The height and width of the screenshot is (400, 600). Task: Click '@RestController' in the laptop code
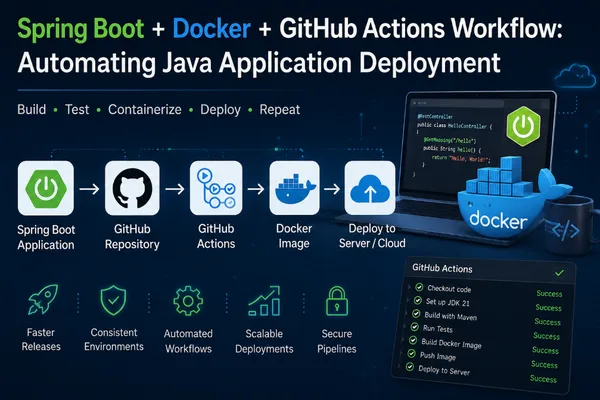435,116
